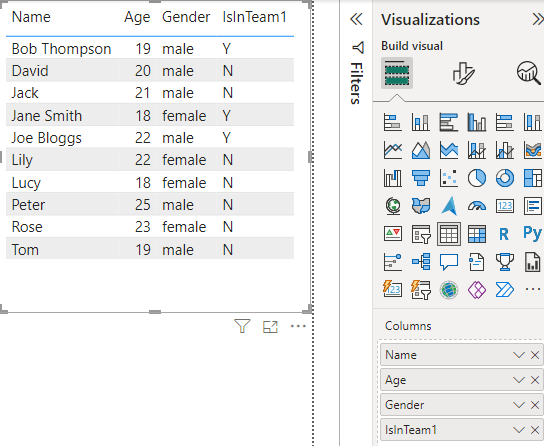Select the Donut chart visual
The height and width of the screenshot is (446, 544).
(x=505, y=178)
